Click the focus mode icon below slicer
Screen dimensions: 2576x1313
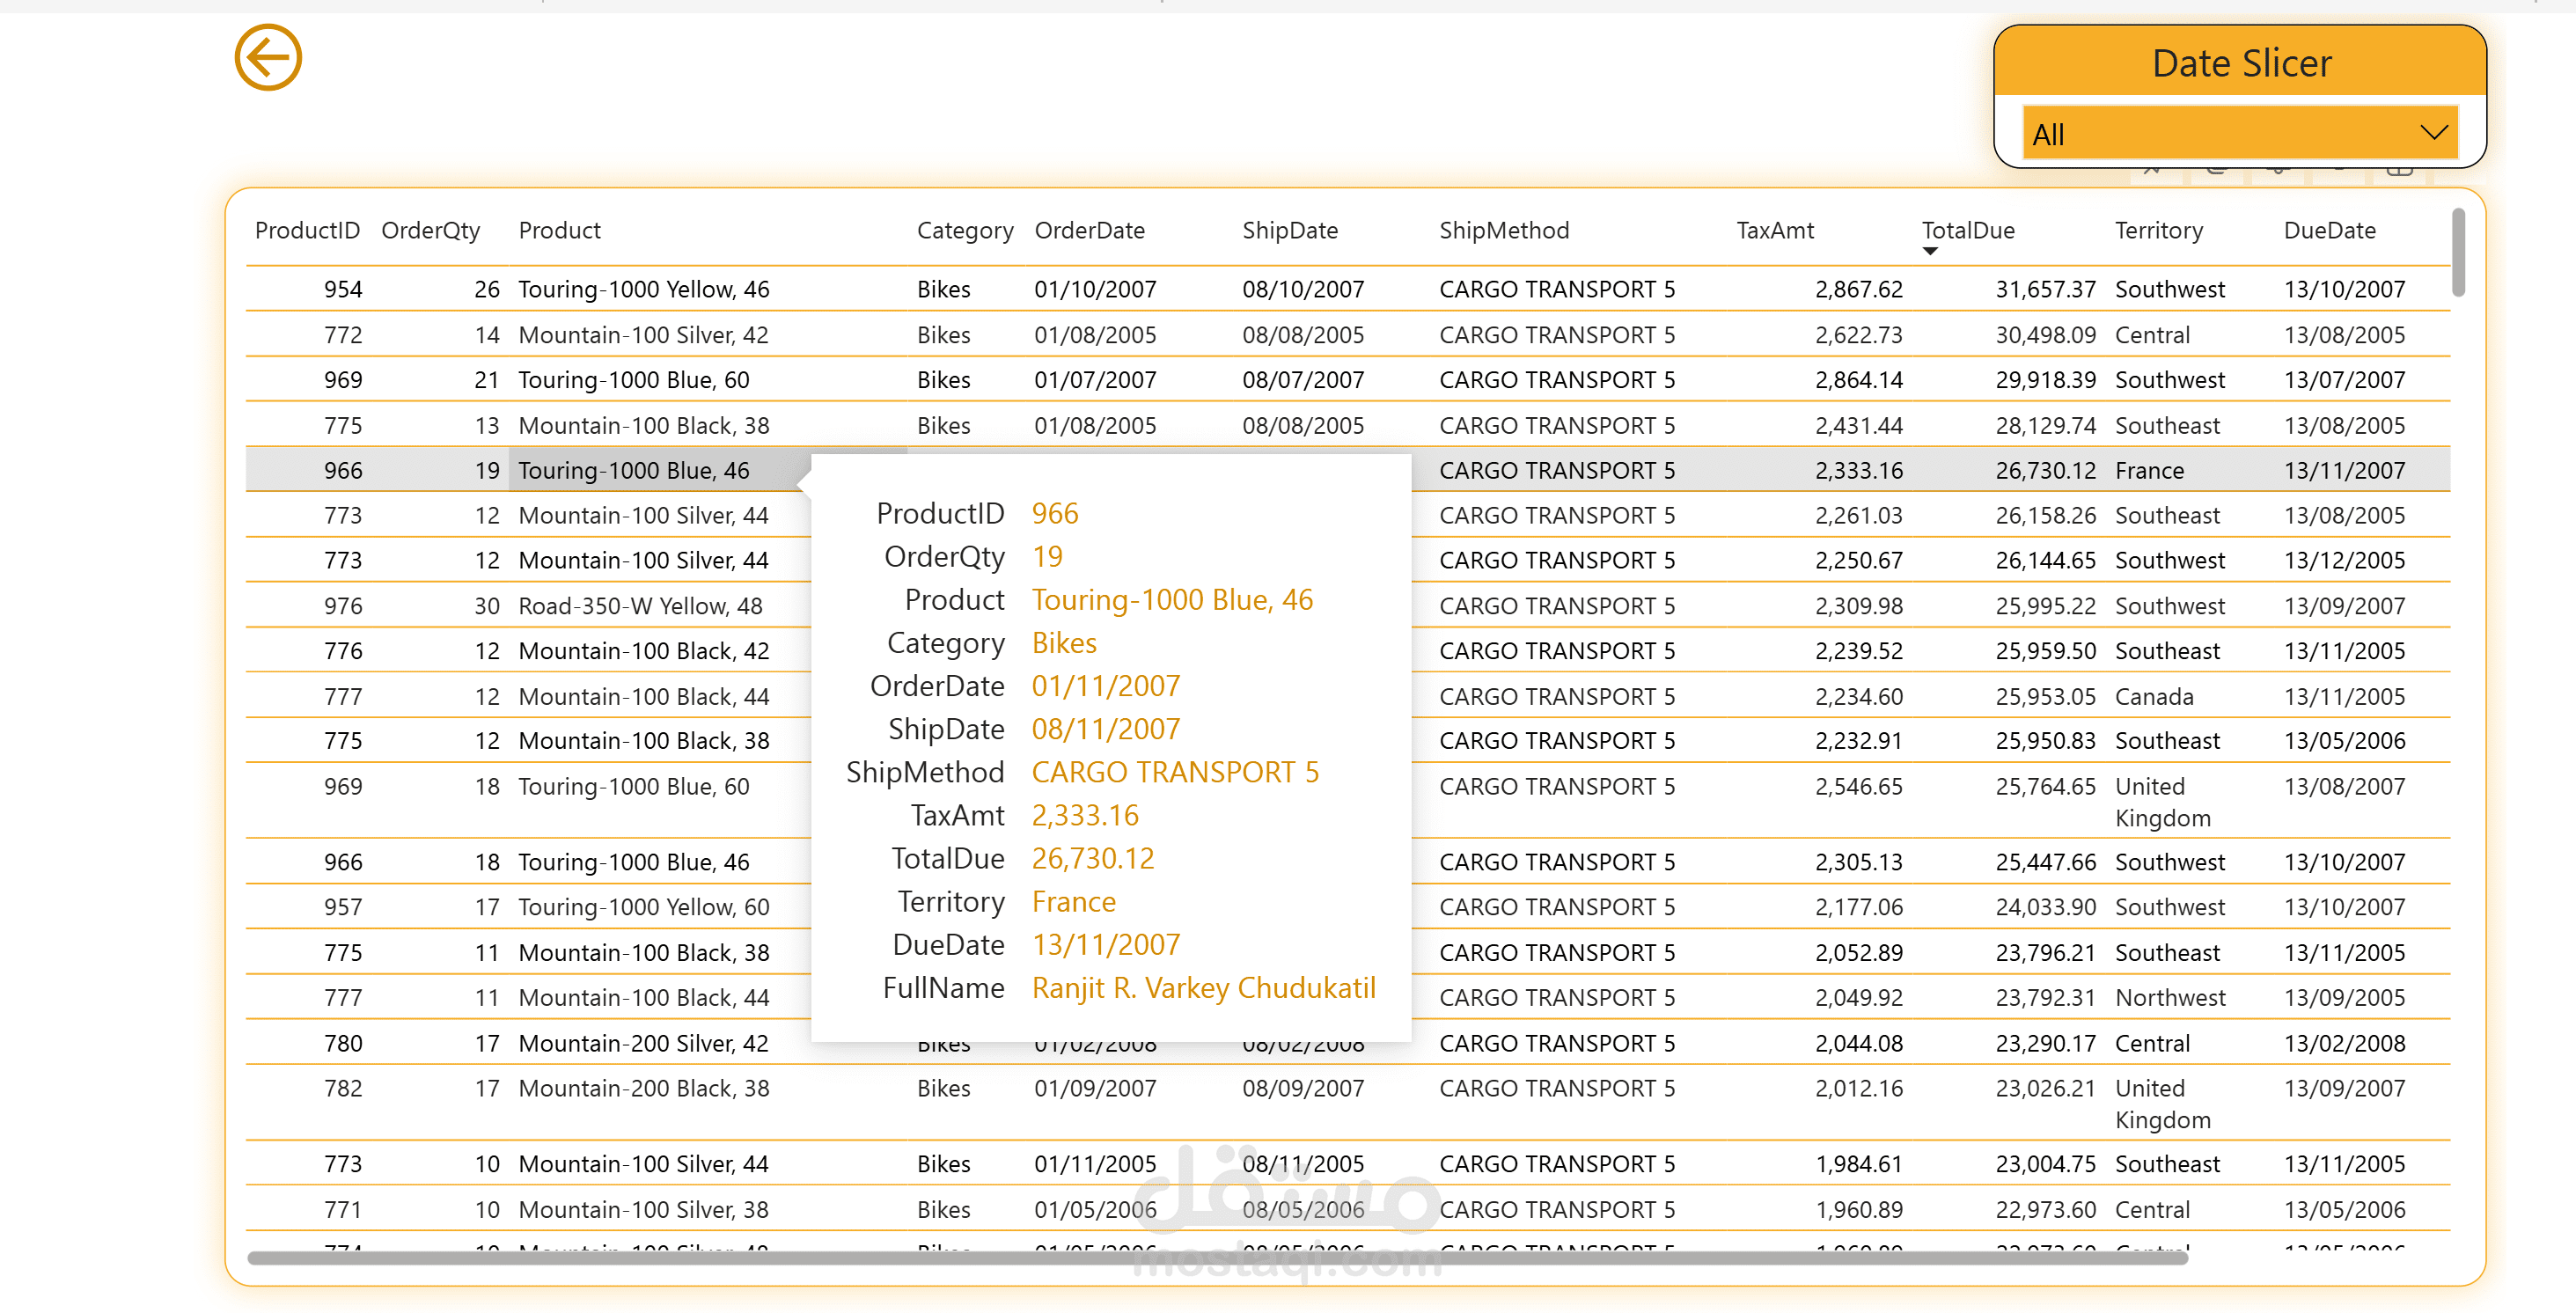click(2399, 172)
